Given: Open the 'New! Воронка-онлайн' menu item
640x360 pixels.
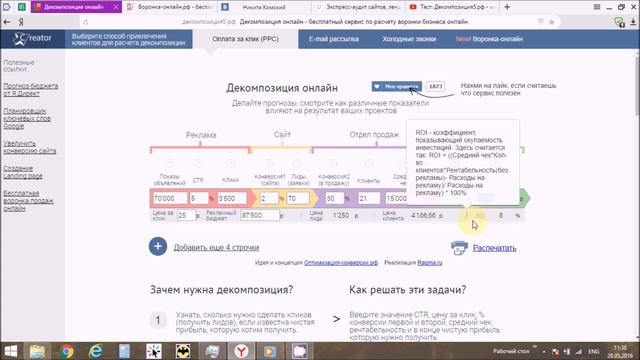Looking at the screenshot, I should [489, 39].
